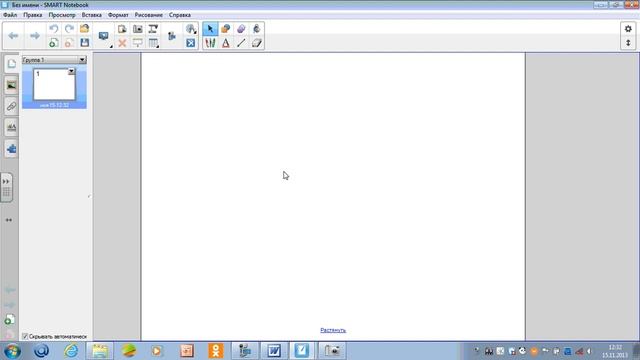The height and width of the screenshot is (360, 640).
Task: Click the Undo icon
Action: (x=53, y=29)
